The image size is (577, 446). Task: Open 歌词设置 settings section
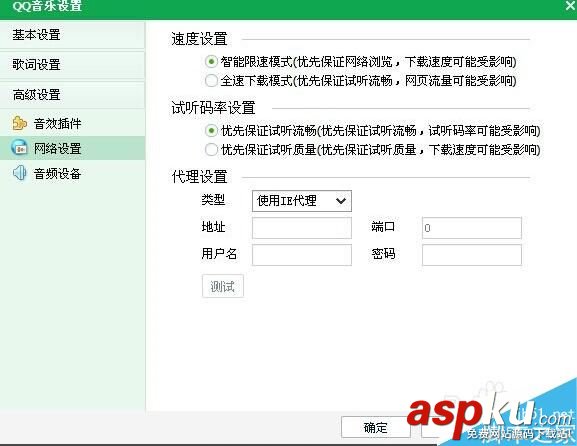(x=72, y=65)
